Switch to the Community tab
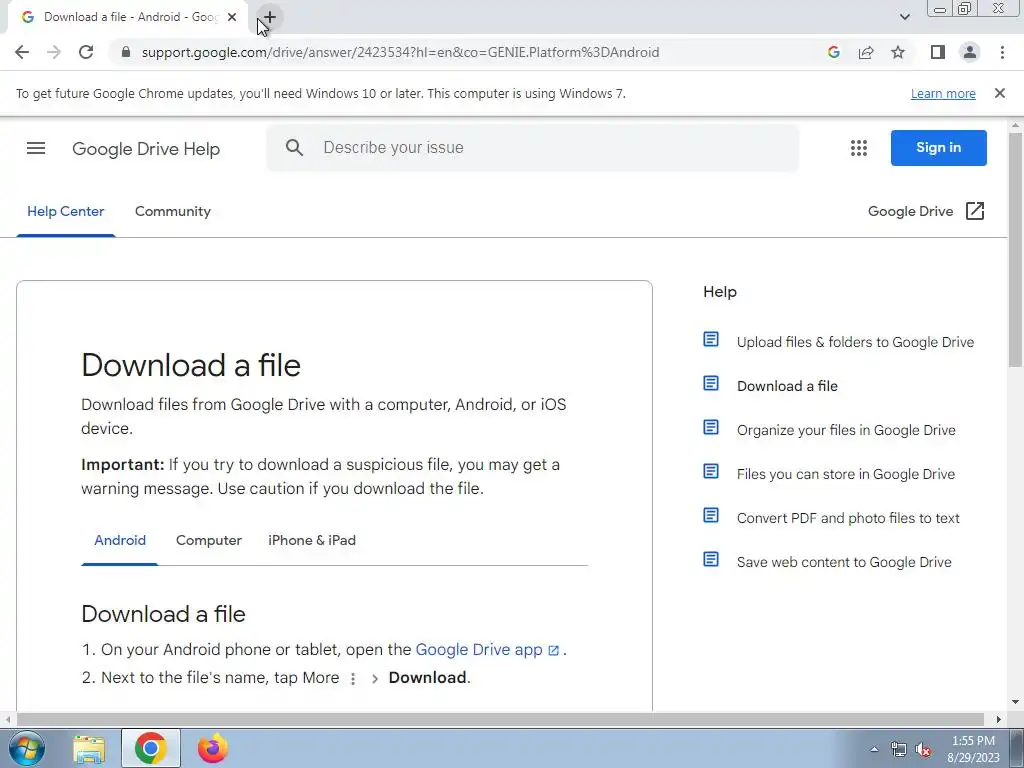1024x768 pixels. pyautogui.click(x=172, y=212)
